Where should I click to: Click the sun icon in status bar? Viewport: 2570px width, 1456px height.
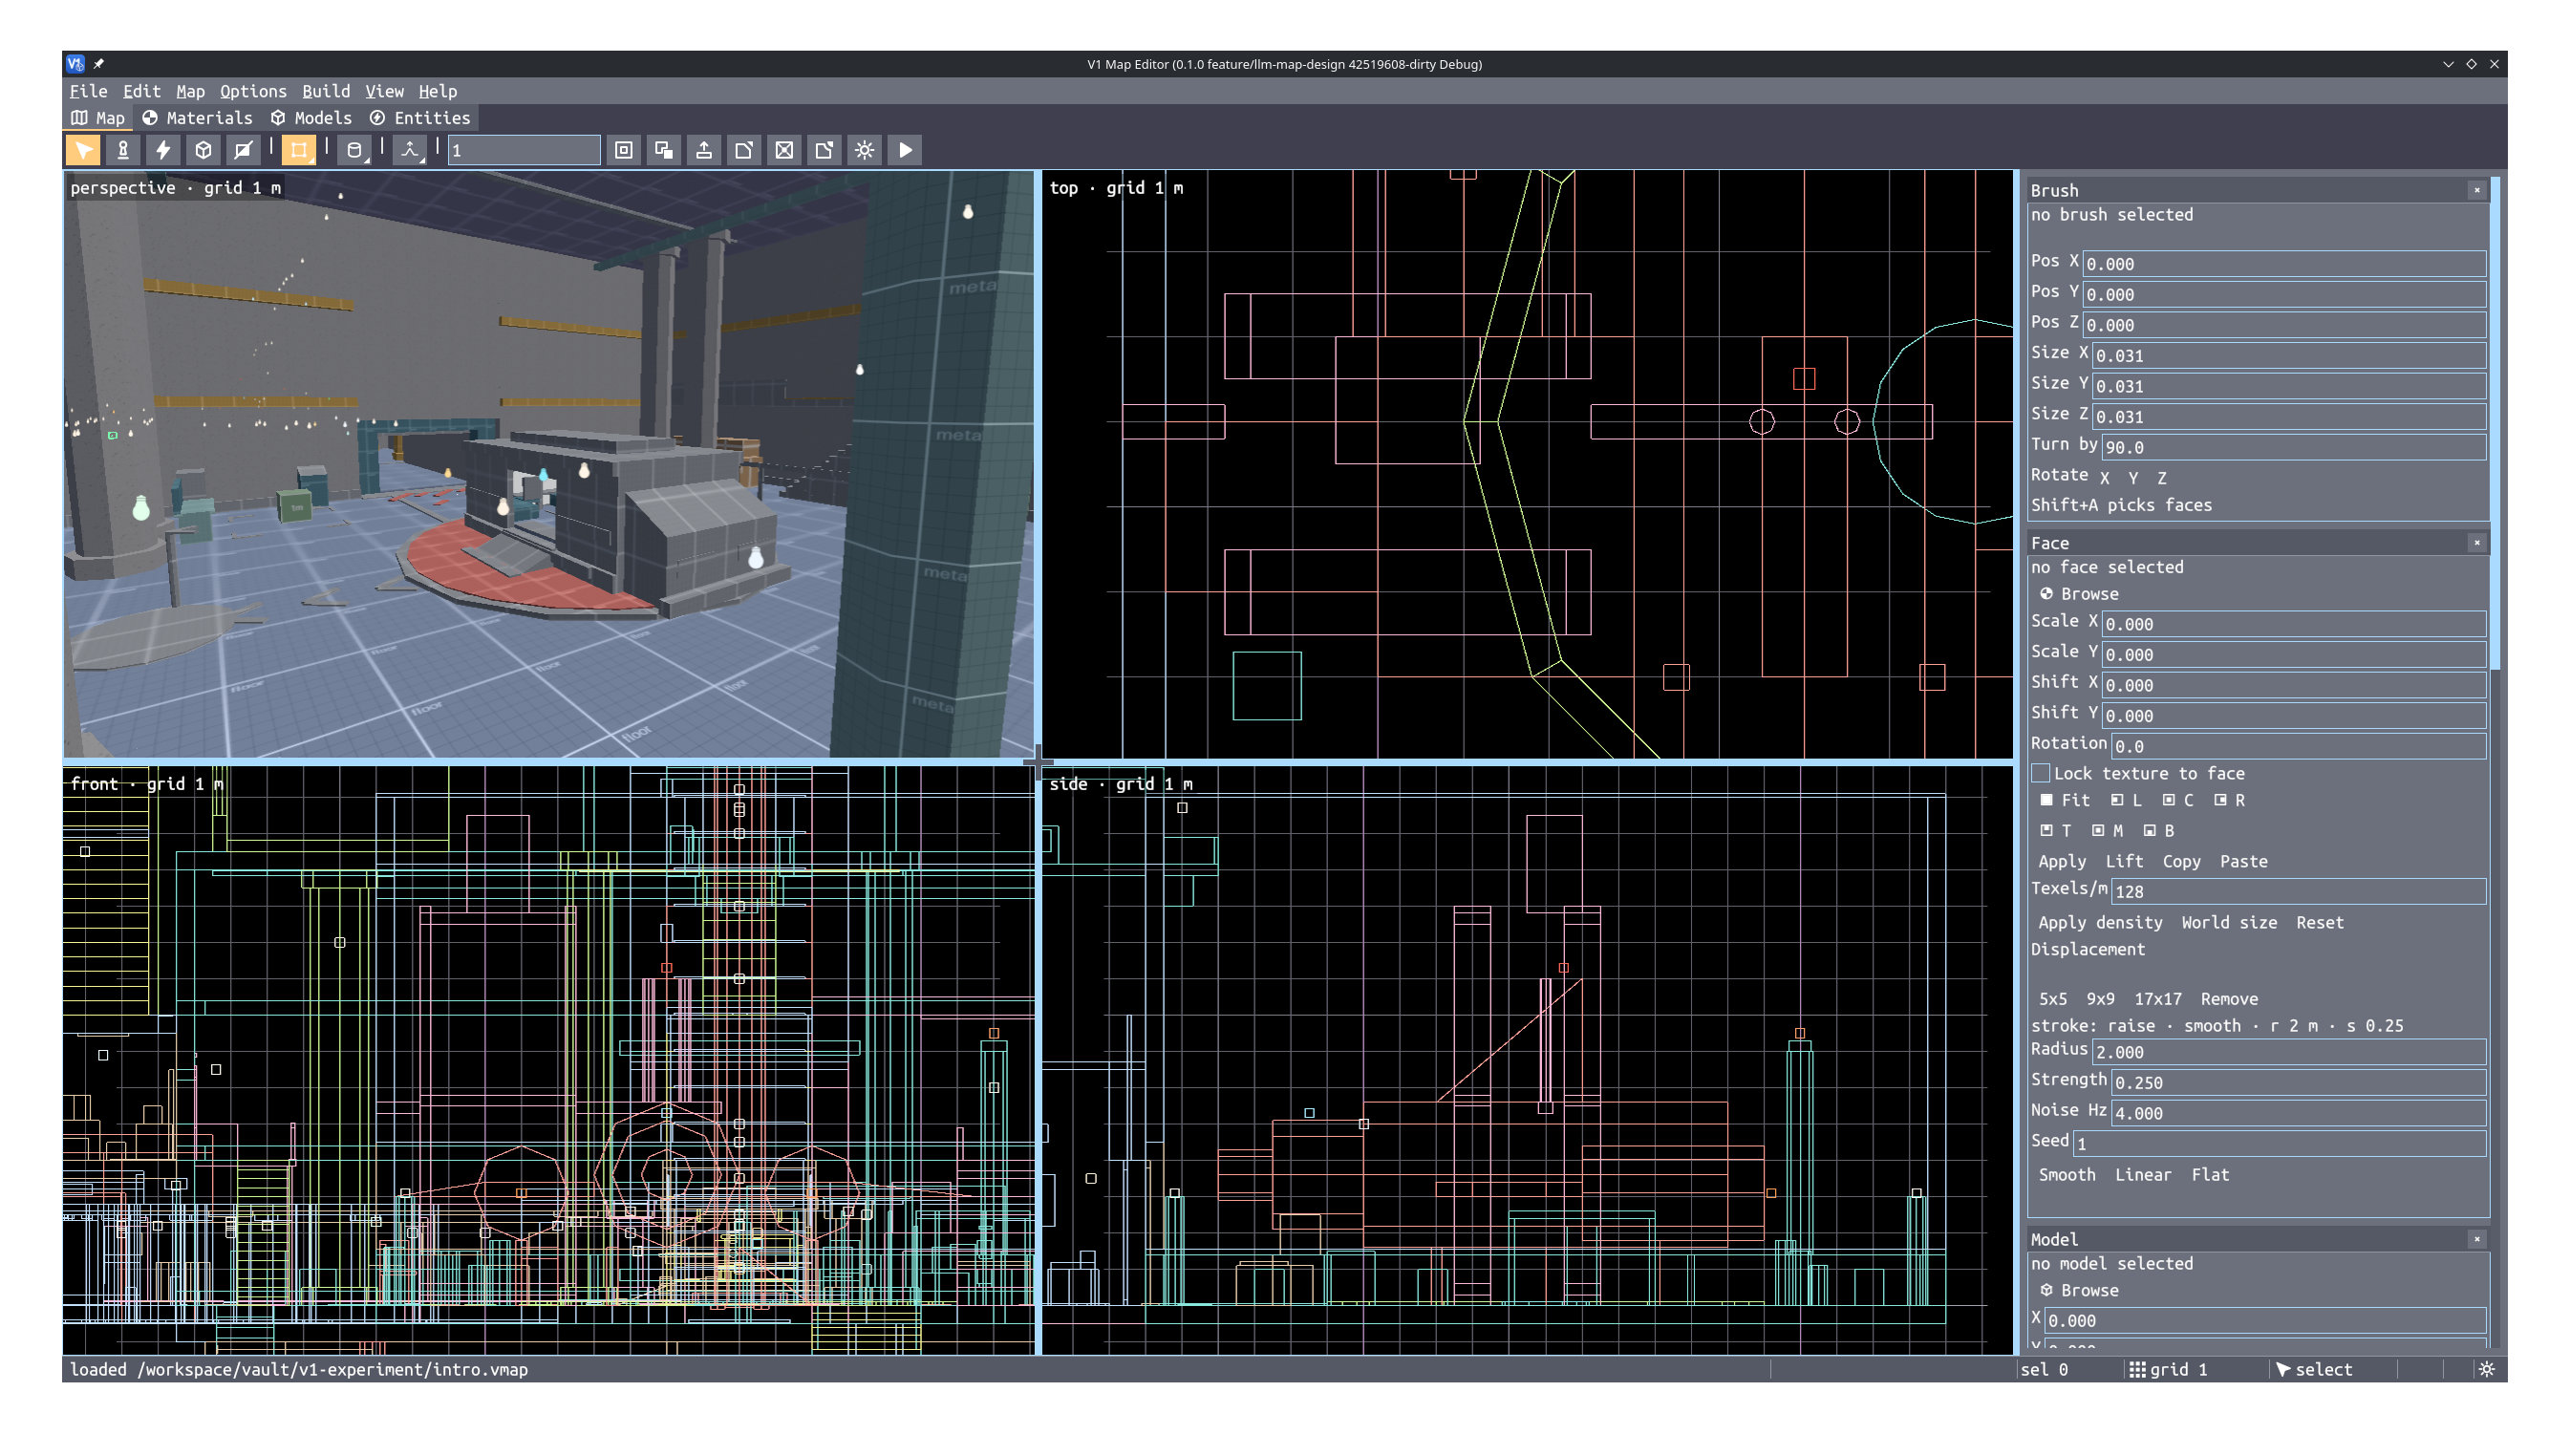(x=2486, y=1369)
